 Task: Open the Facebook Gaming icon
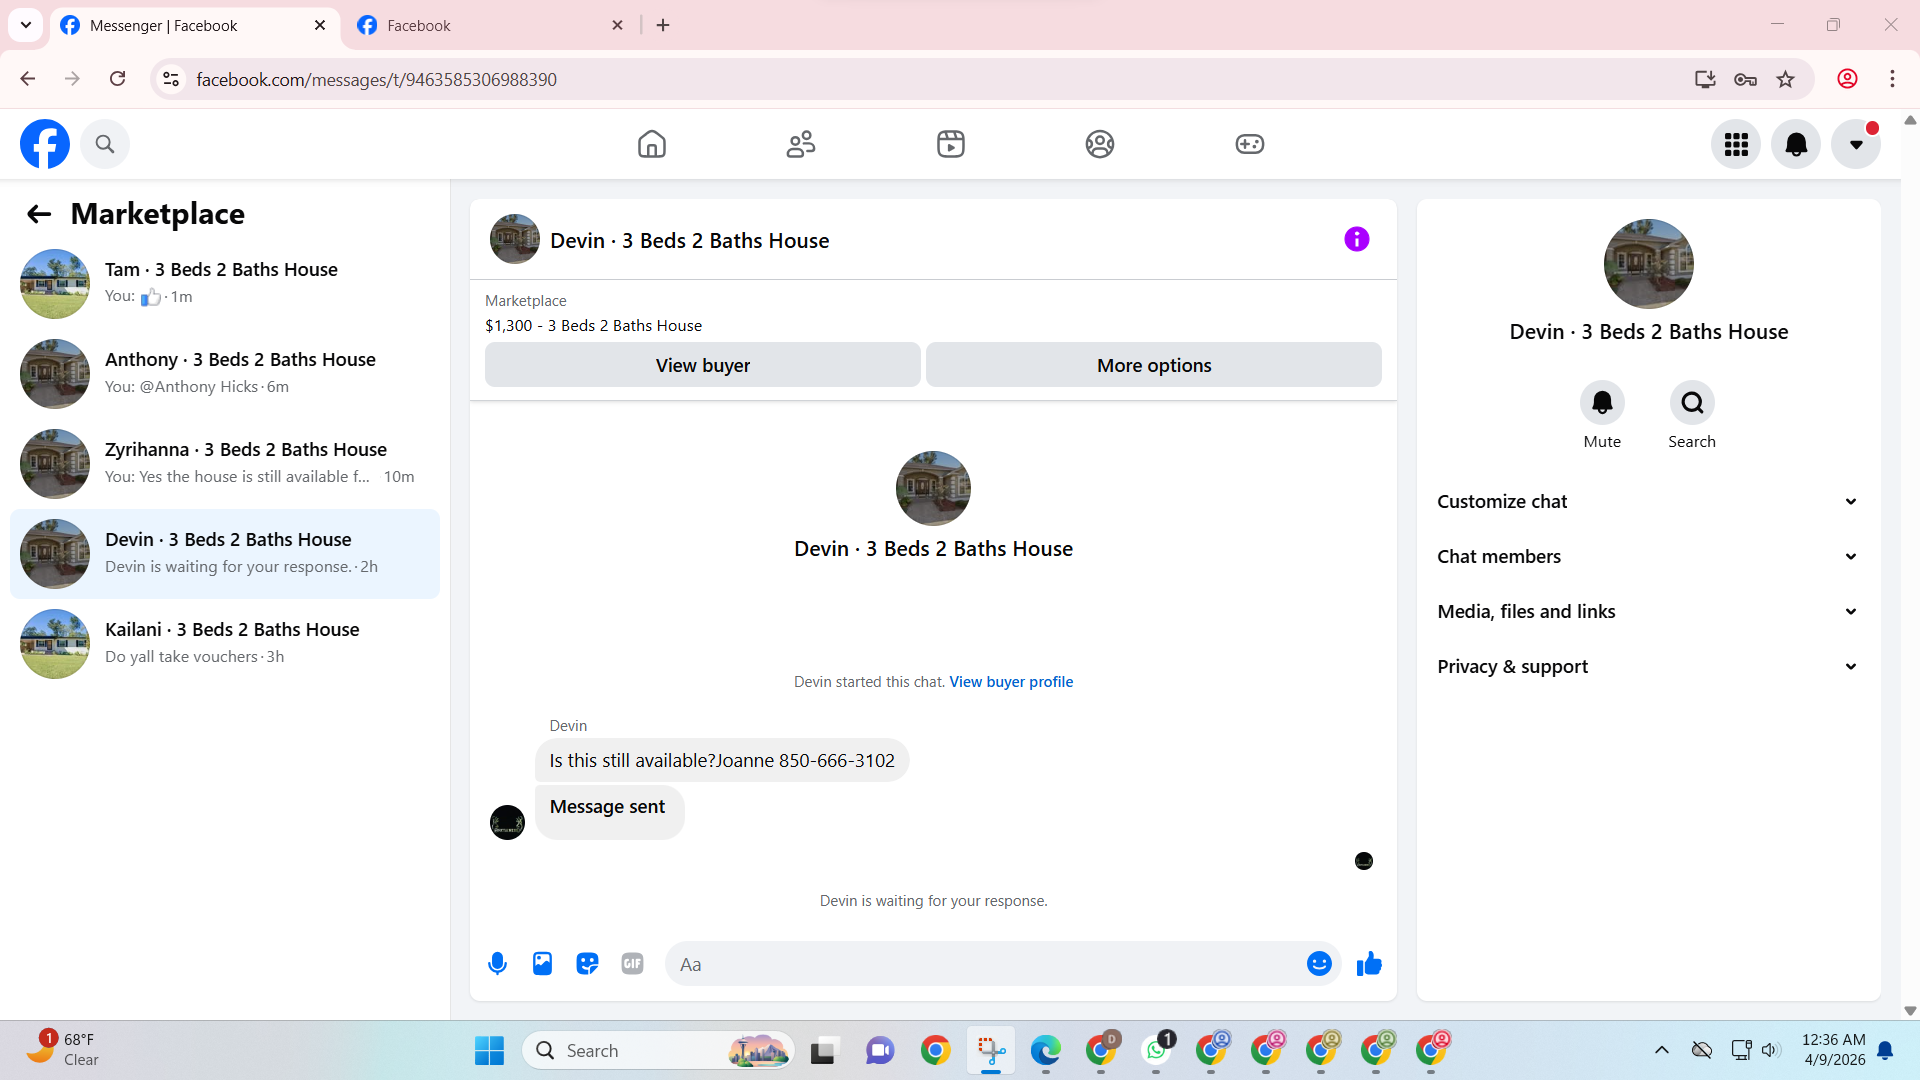1249,144
